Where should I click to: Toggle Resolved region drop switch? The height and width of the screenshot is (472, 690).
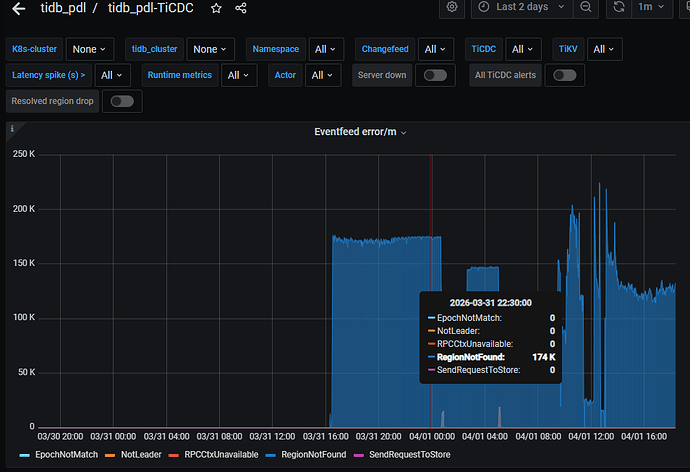(x=122, y=101)
